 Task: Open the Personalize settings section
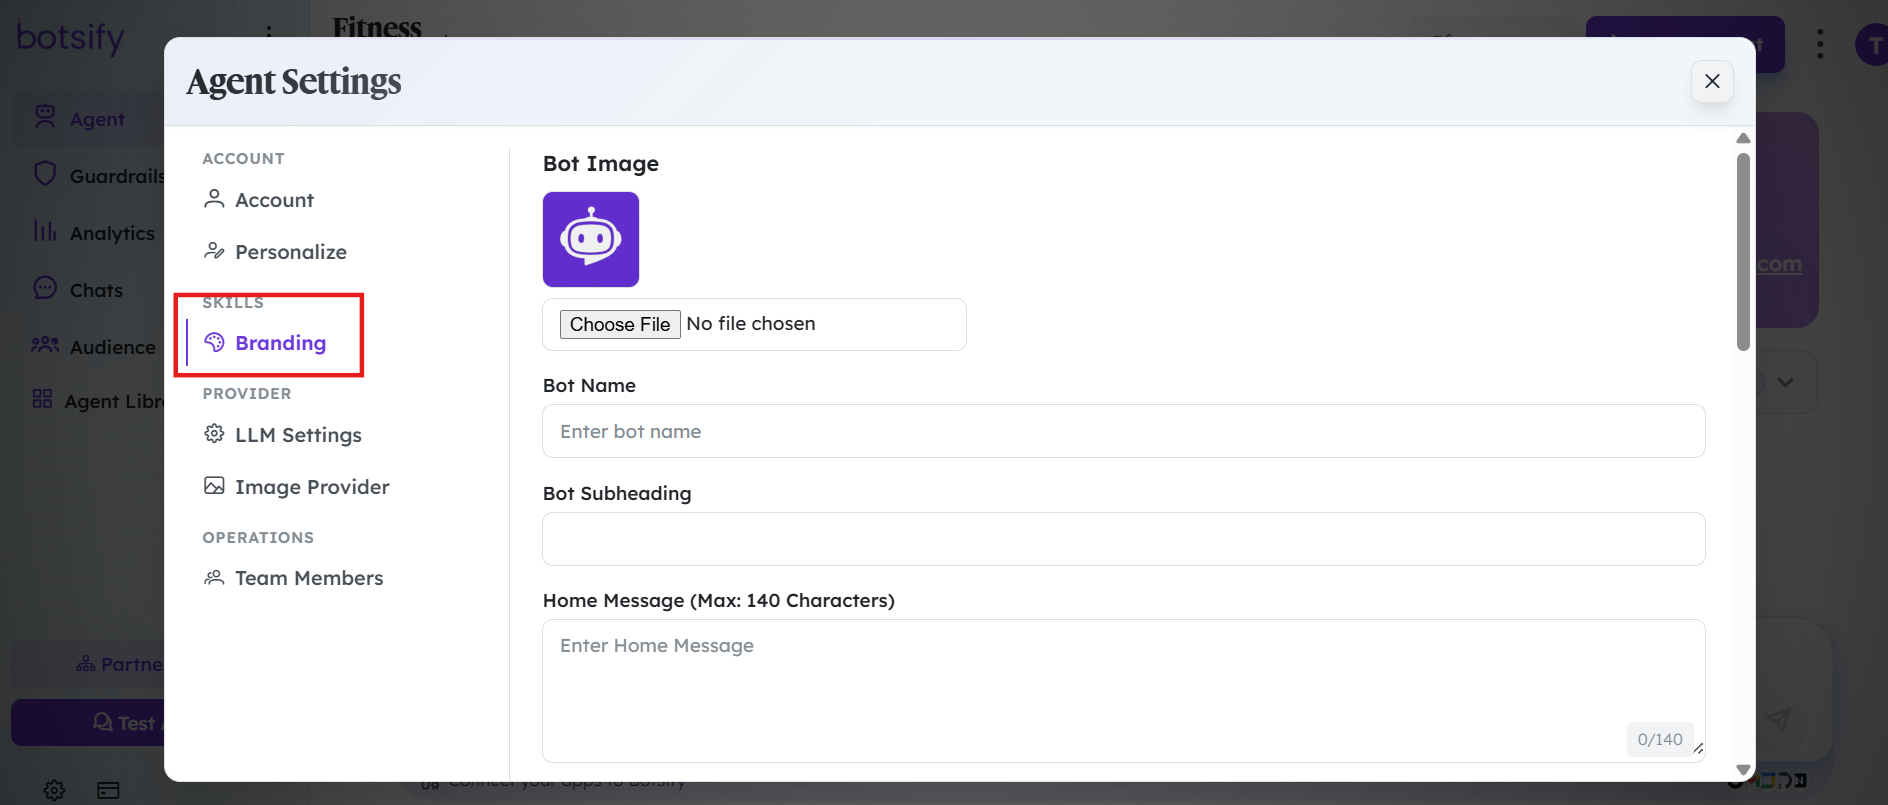275,252
